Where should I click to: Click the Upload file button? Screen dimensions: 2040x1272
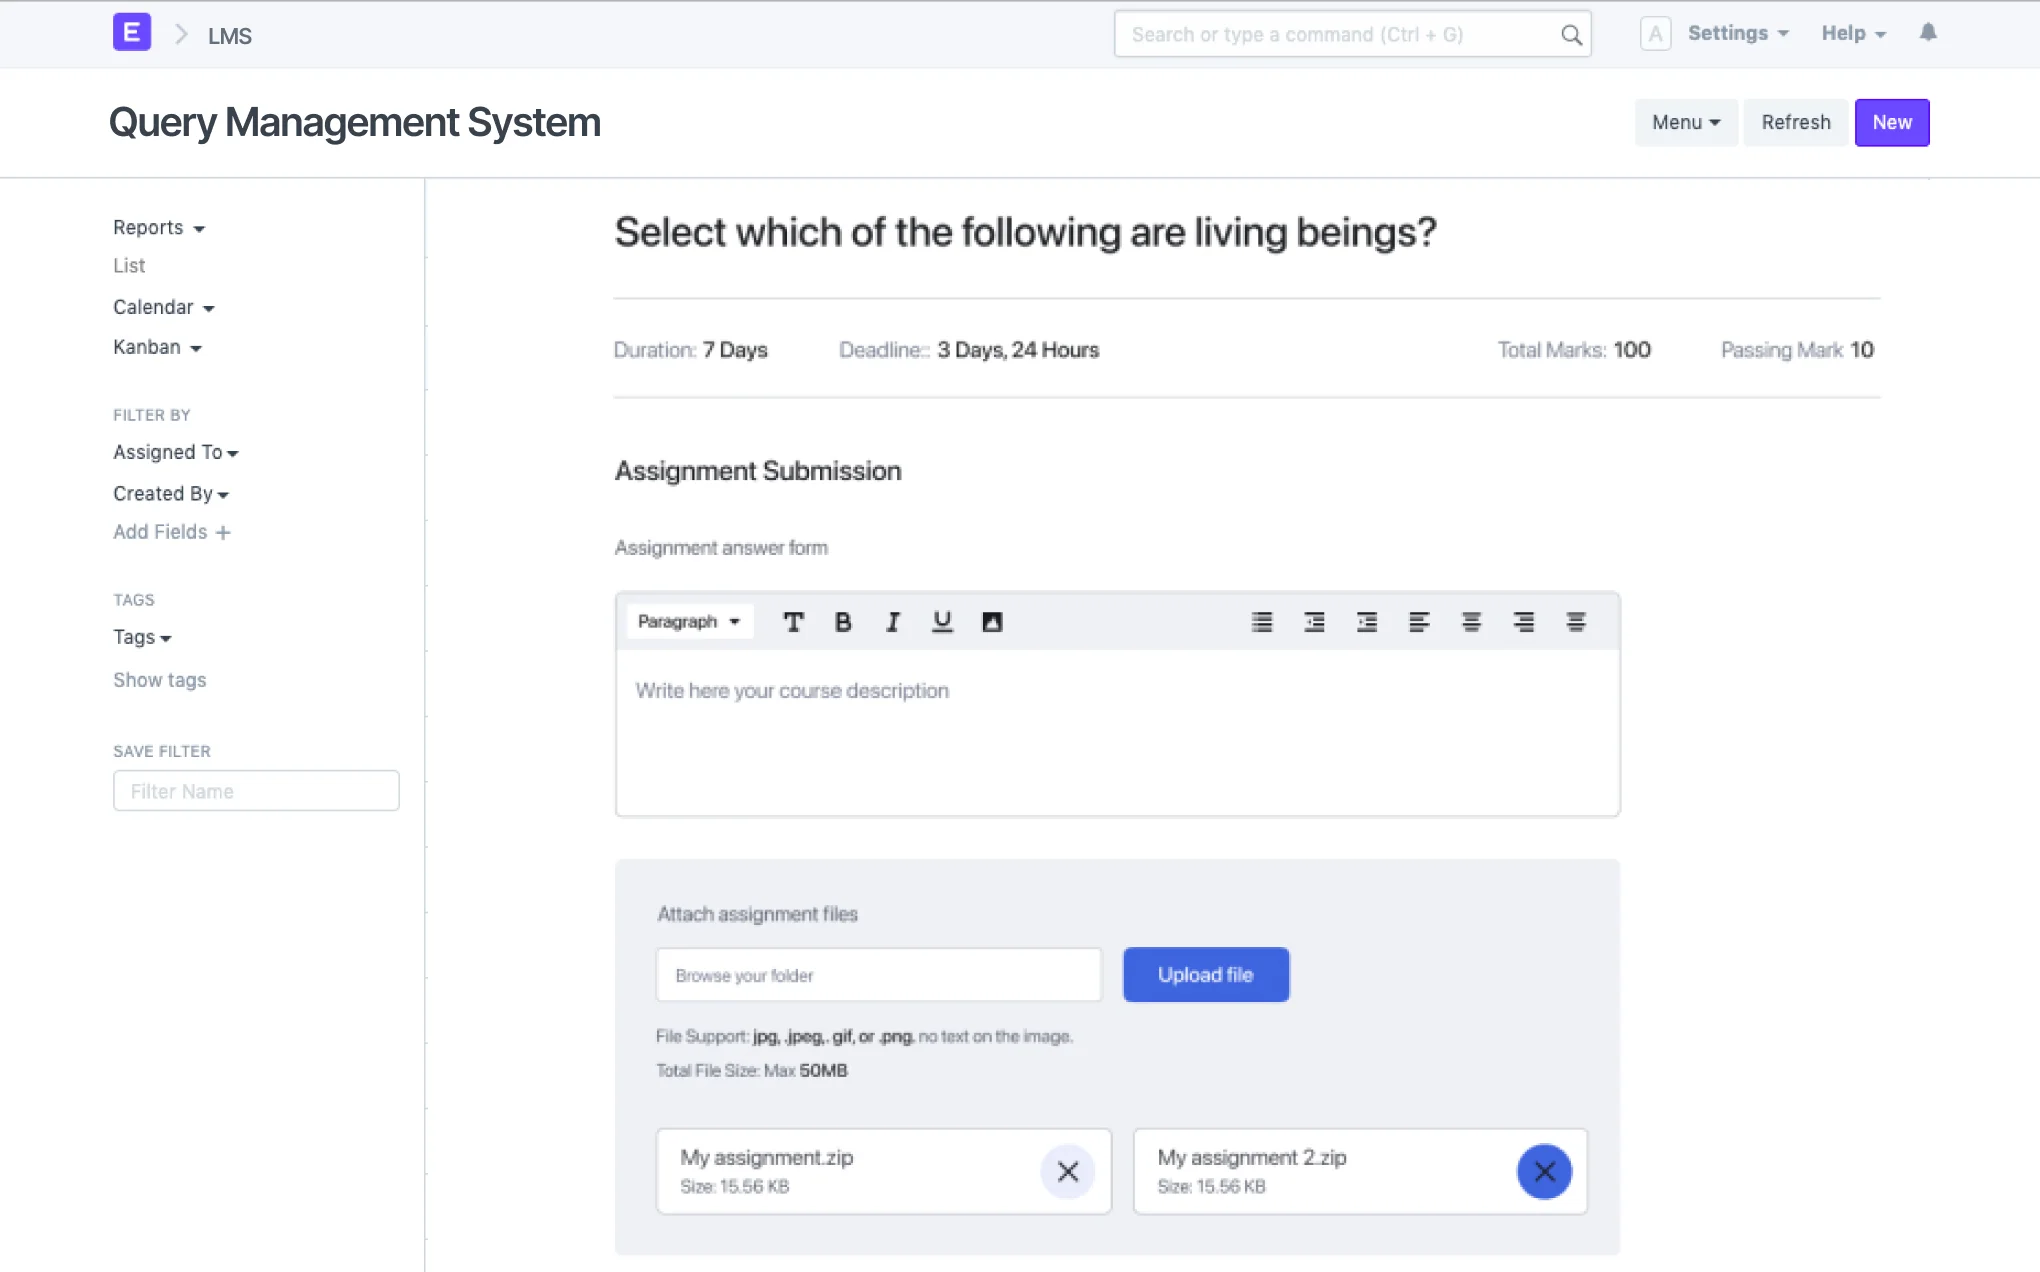tap(1205, 975)
